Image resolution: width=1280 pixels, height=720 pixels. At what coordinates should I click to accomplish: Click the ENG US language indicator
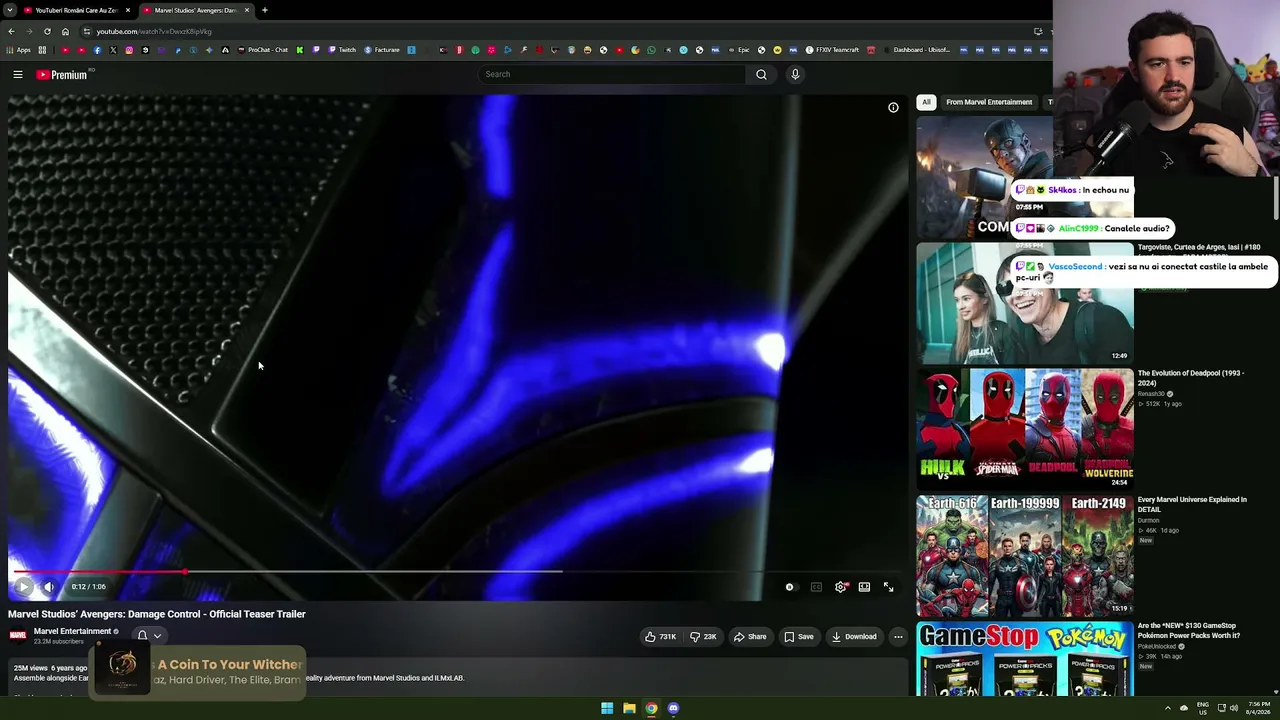[1203, 708]
